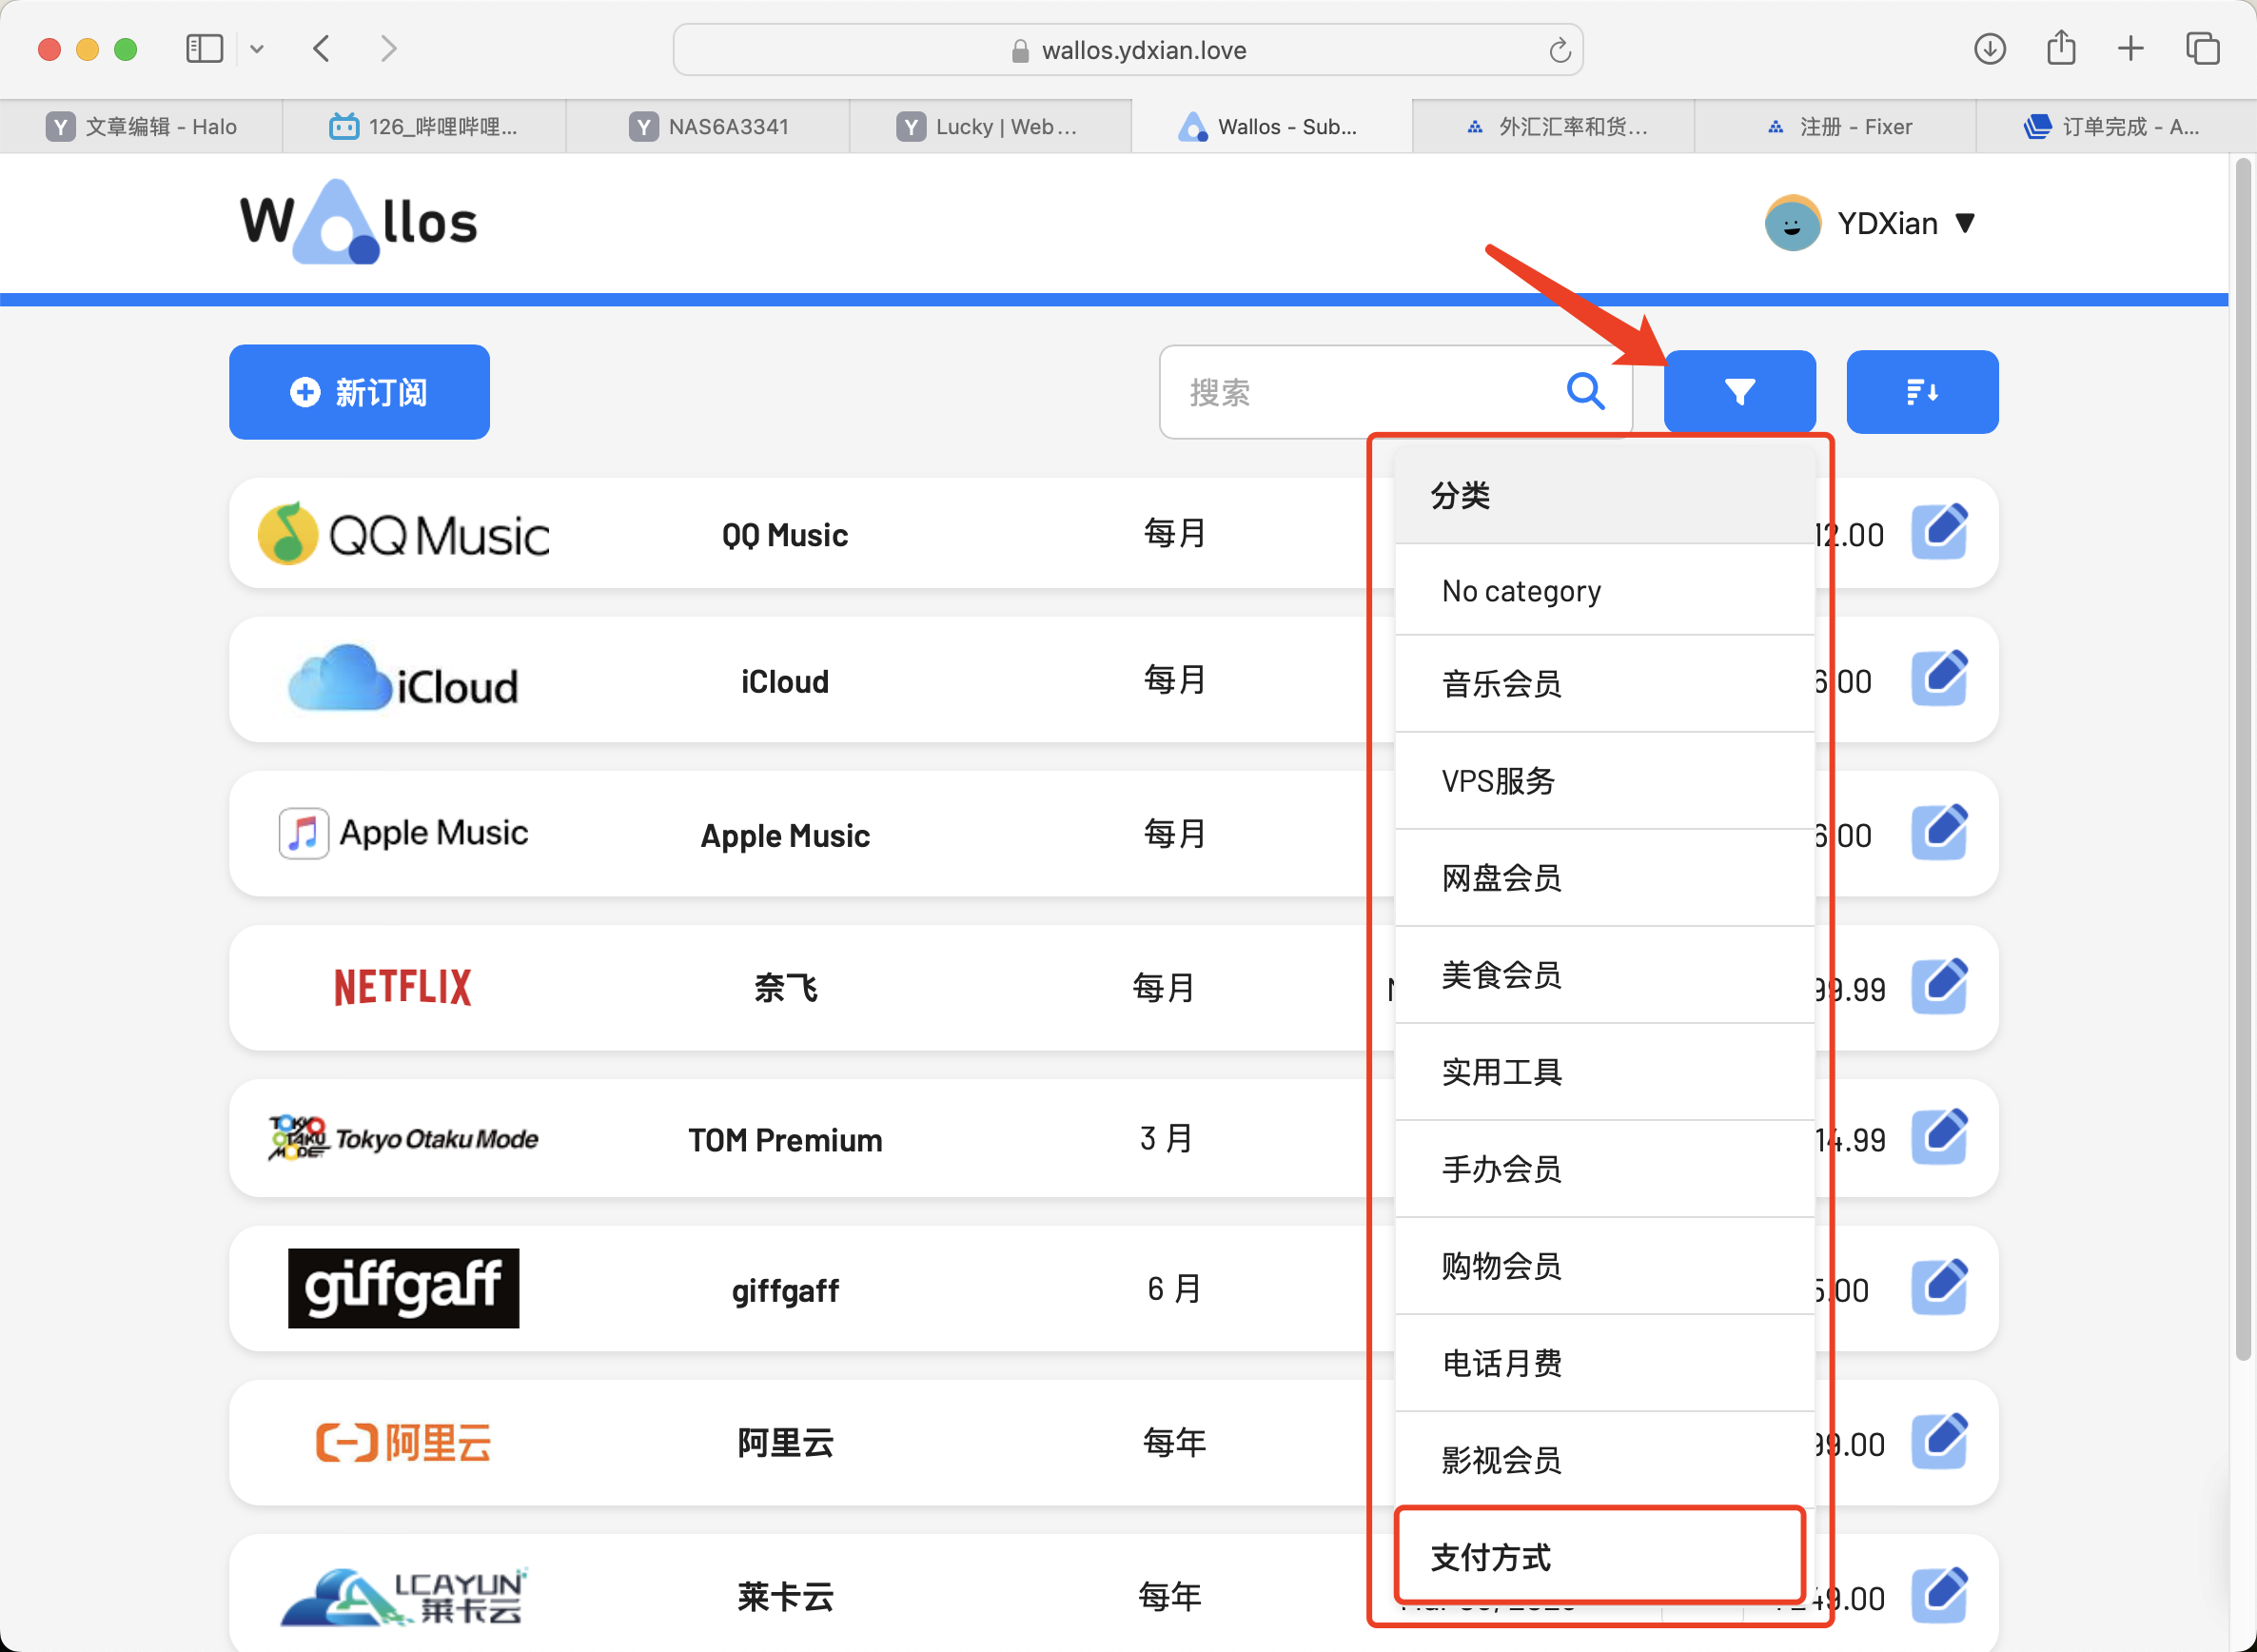Reload the wallos.ydxian.love page

pos(1559,50)
